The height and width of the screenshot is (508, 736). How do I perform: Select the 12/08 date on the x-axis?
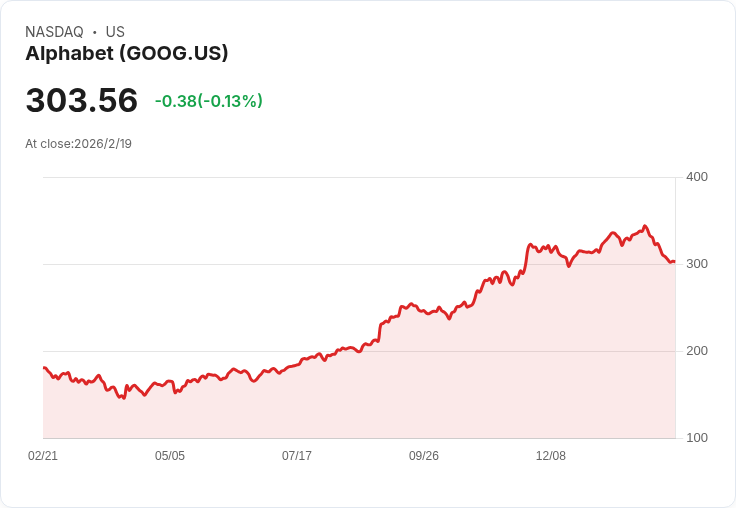551,456
